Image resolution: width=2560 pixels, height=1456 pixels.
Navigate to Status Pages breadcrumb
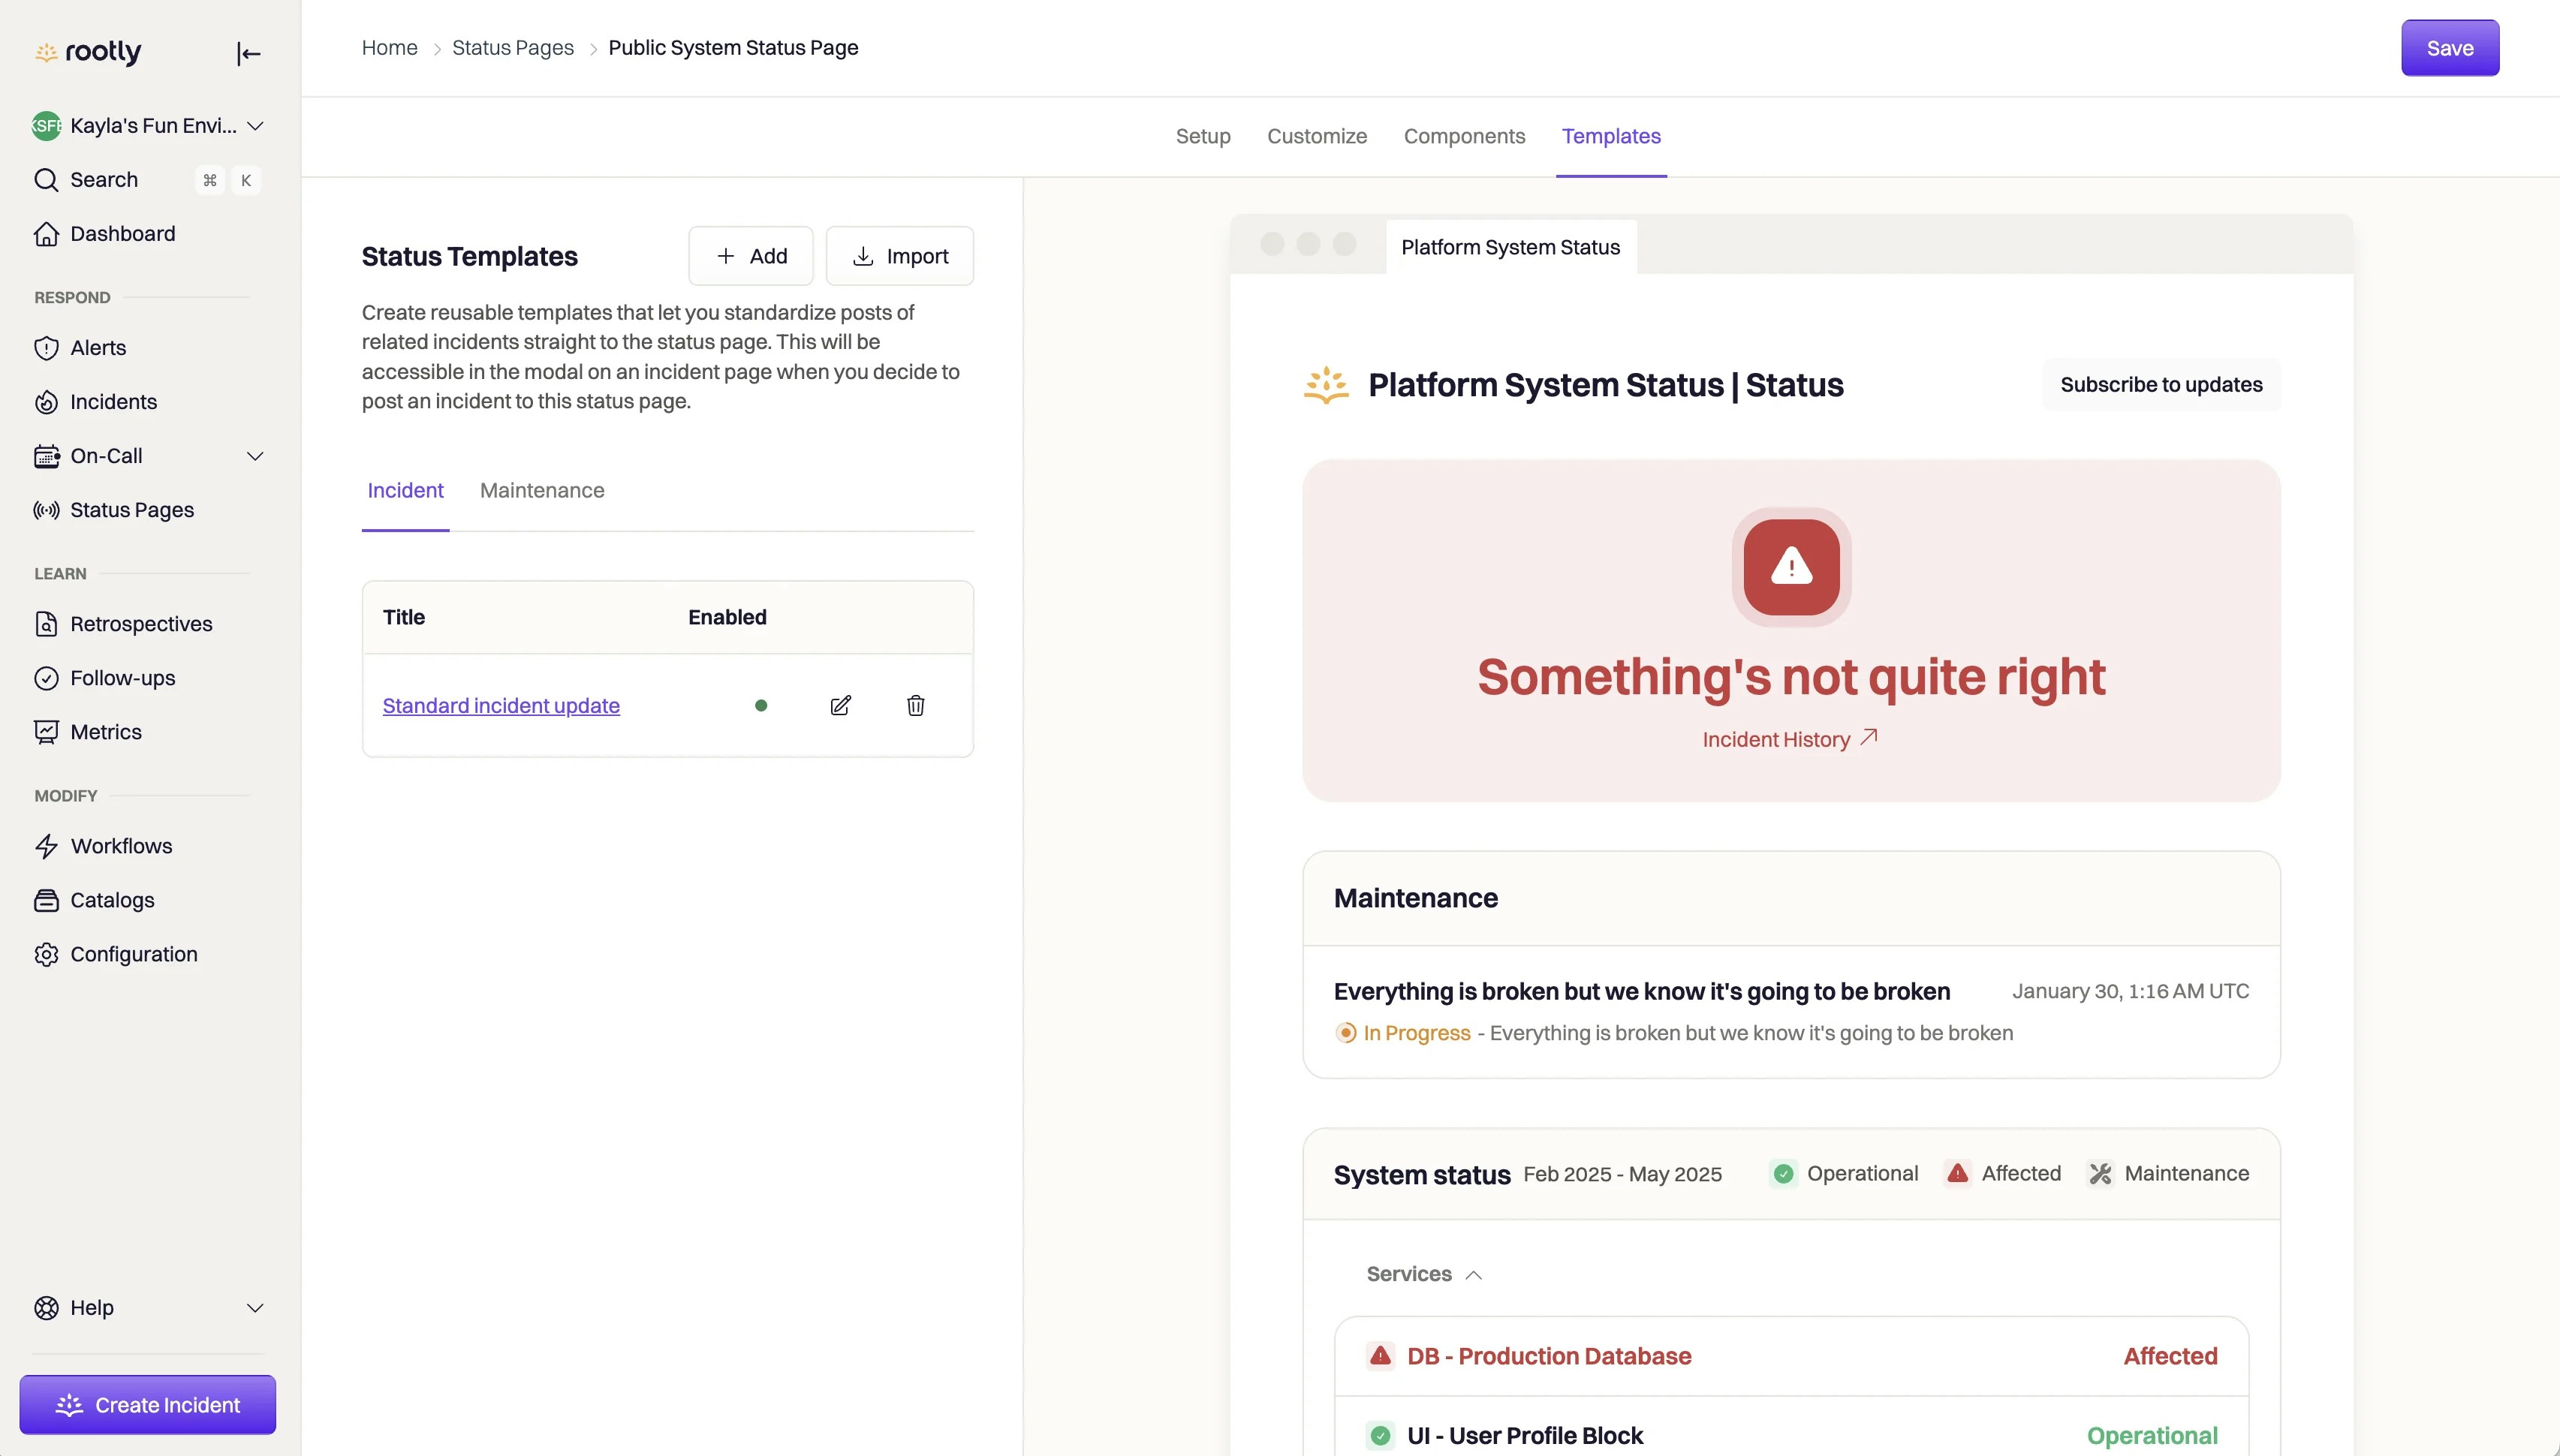[x=513, y=48]
